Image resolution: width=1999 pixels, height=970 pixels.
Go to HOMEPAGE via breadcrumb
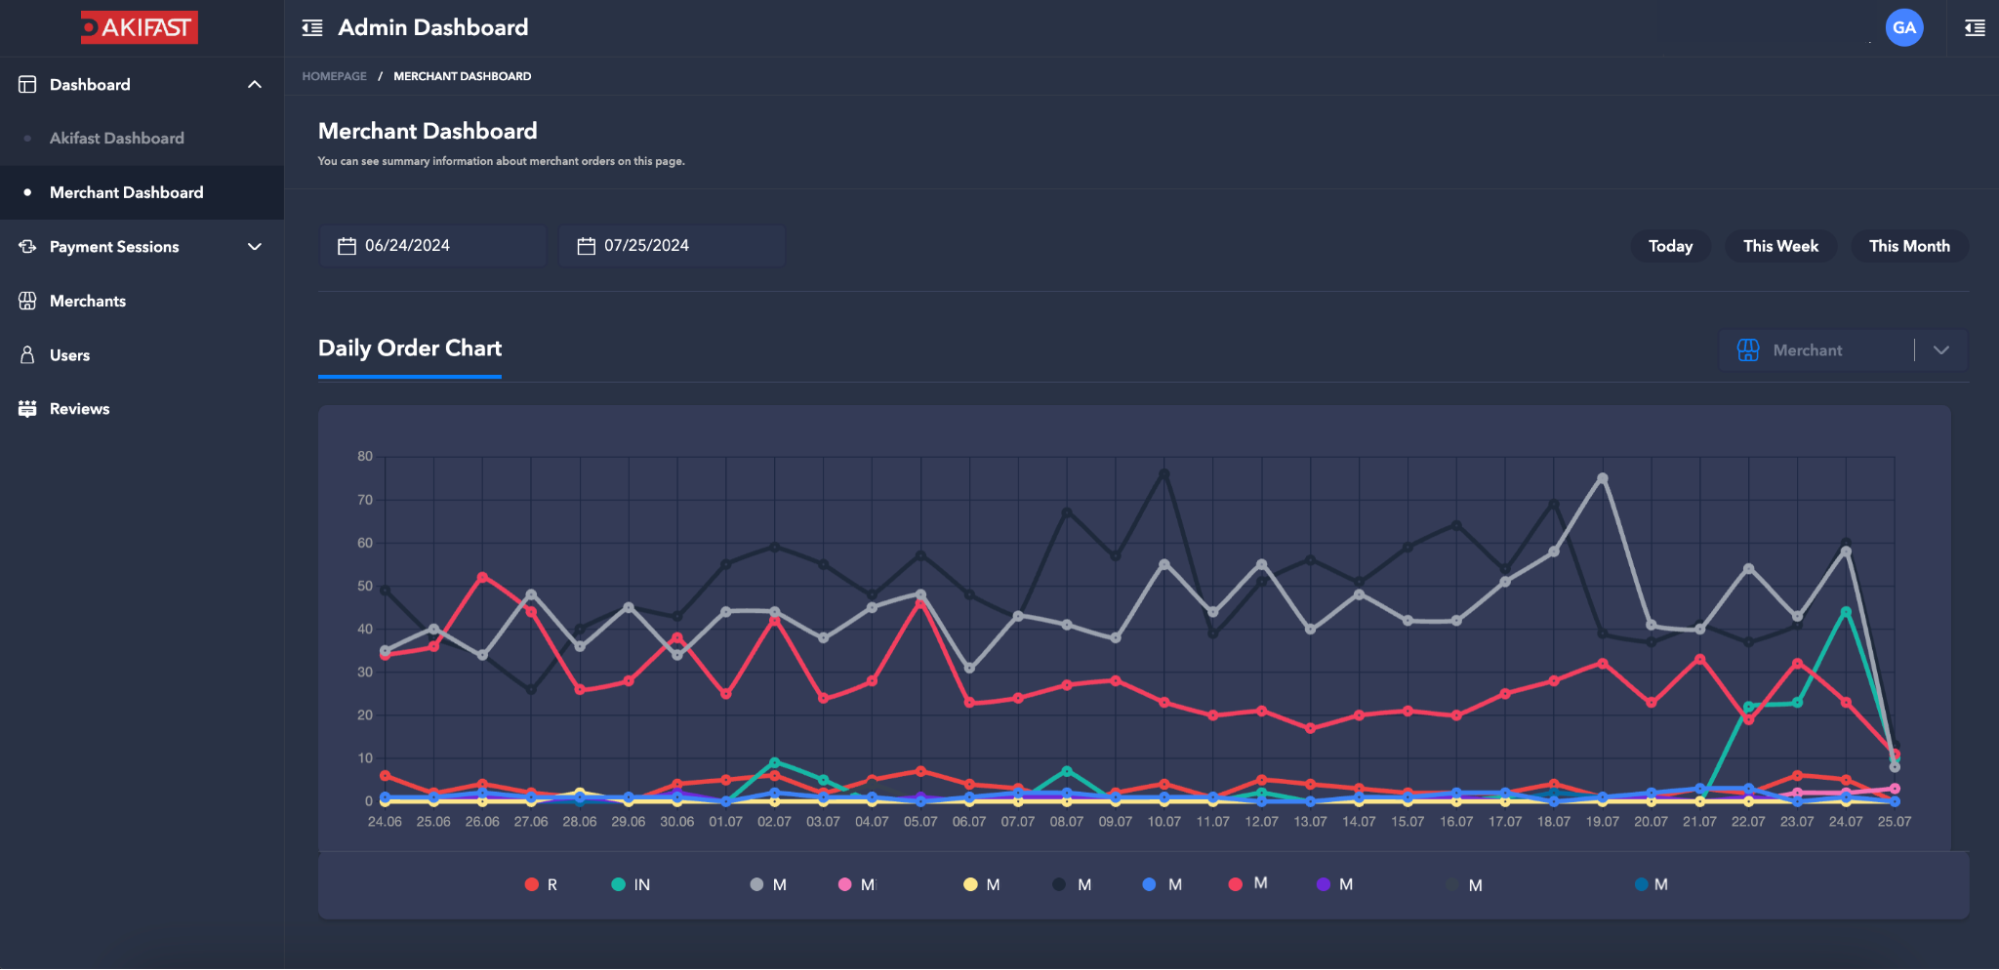pos(334,76)
